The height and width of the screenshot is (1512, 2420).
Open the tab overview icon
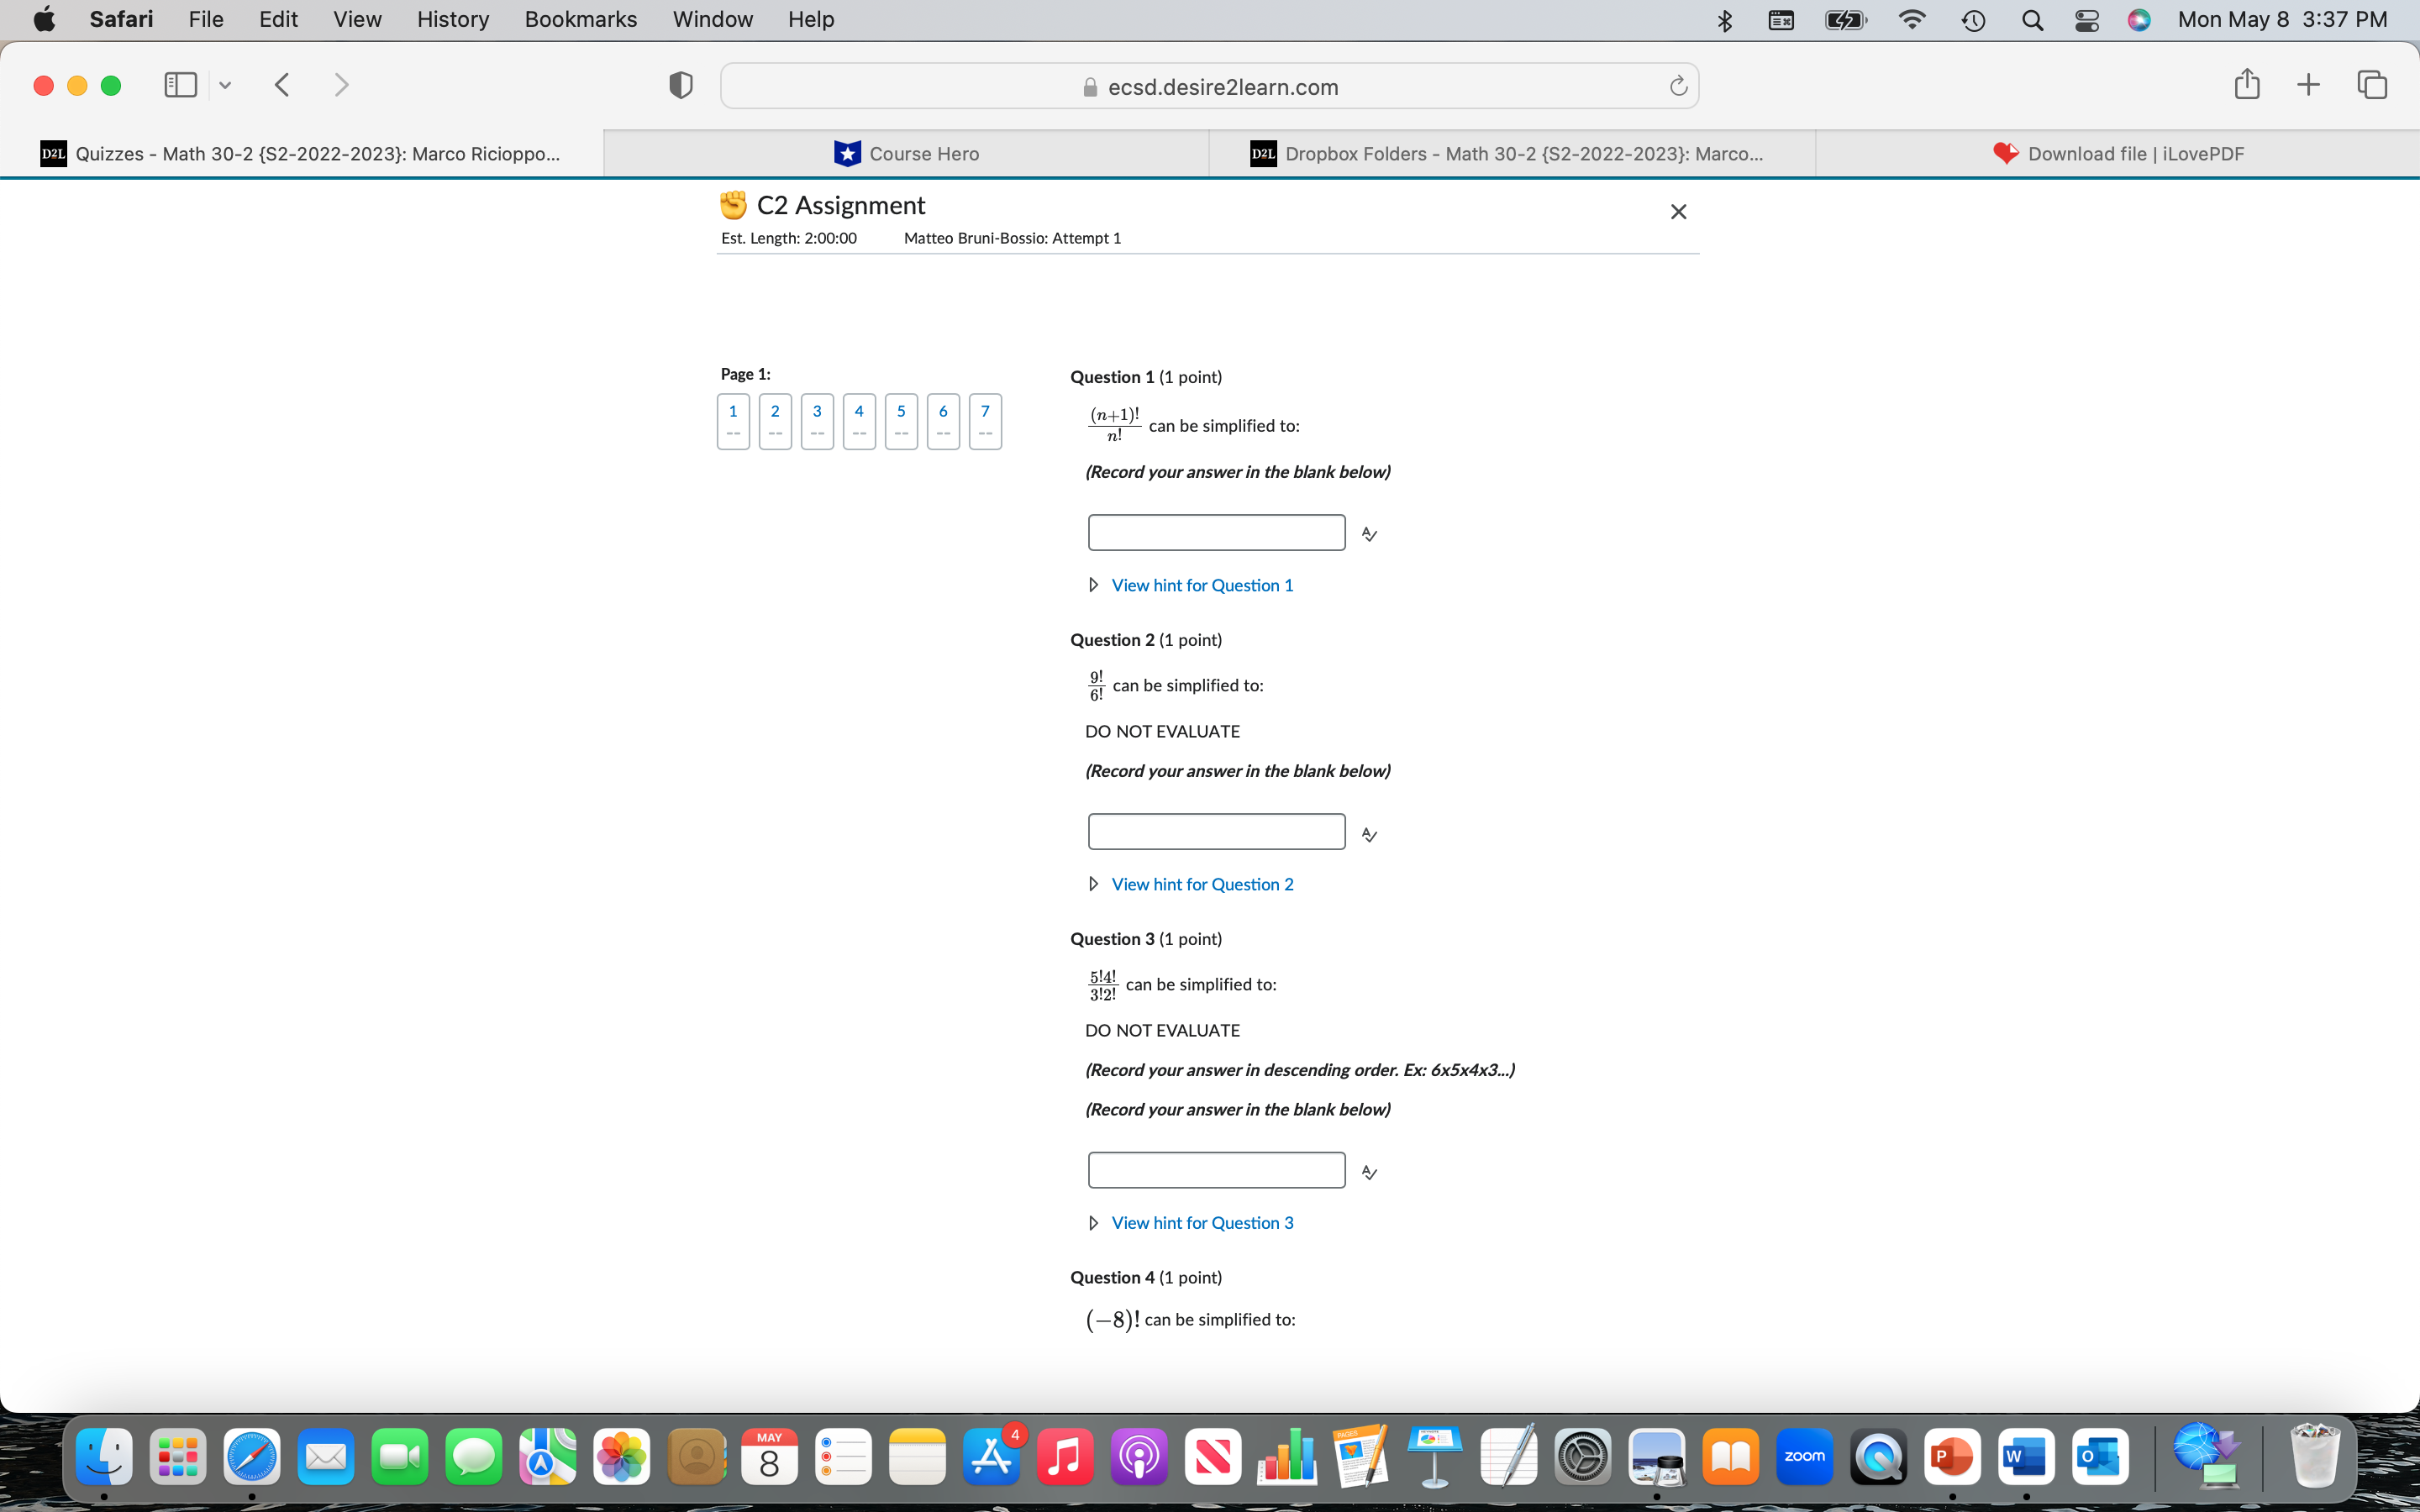pyautogui.click(x=2371, y=85)
